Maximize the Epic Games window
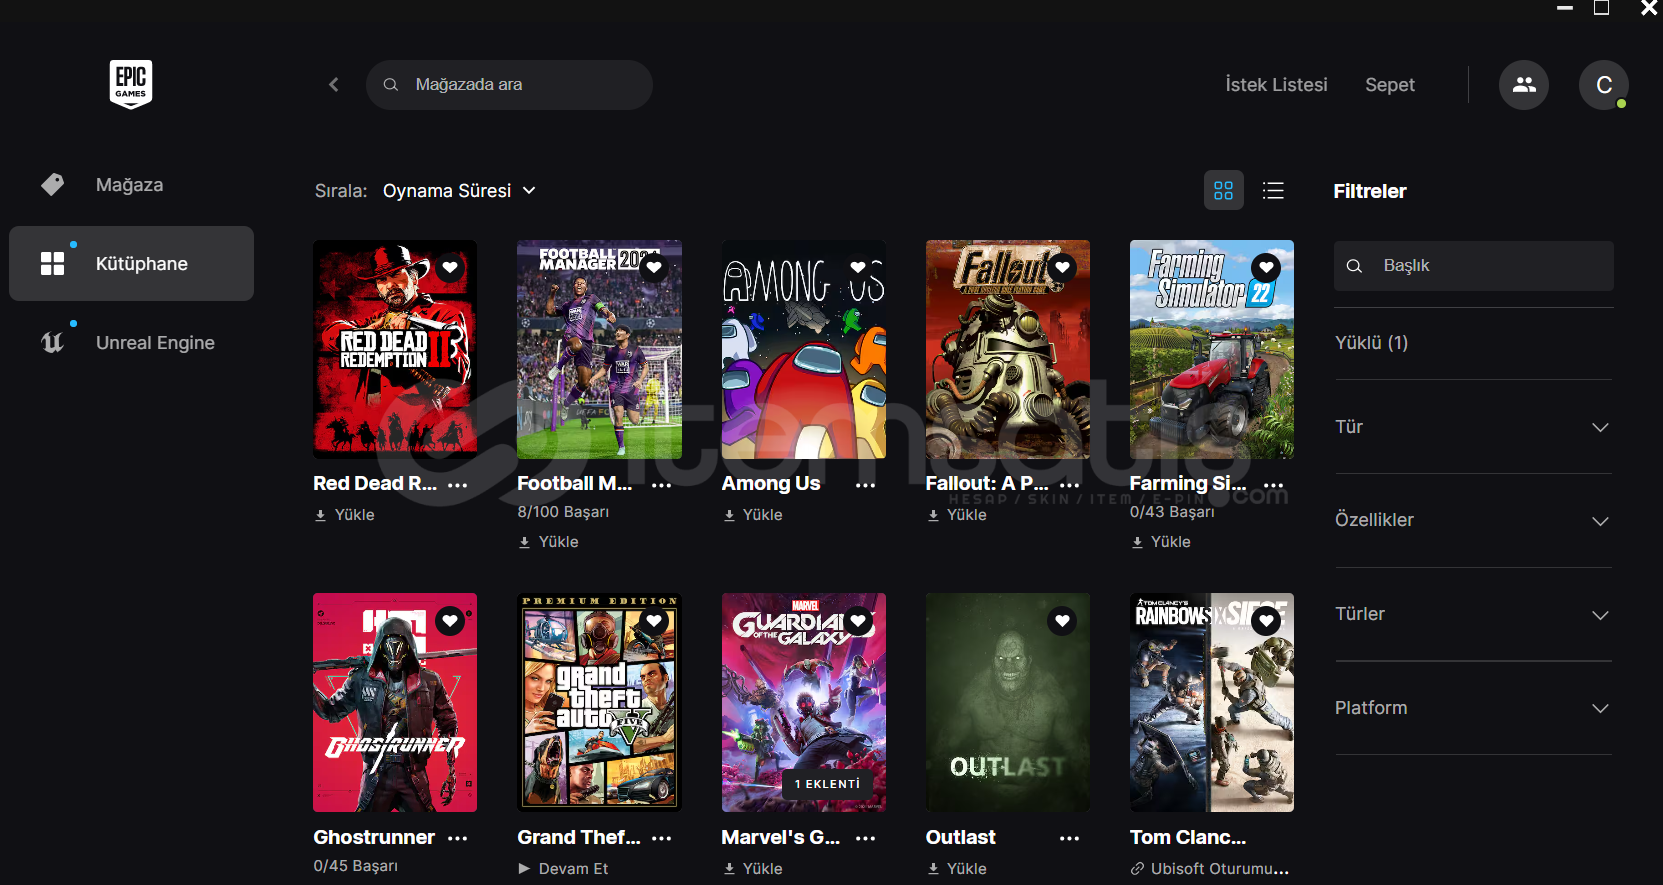Screen dimensions: 1663x885 [x=1601, y=9]
